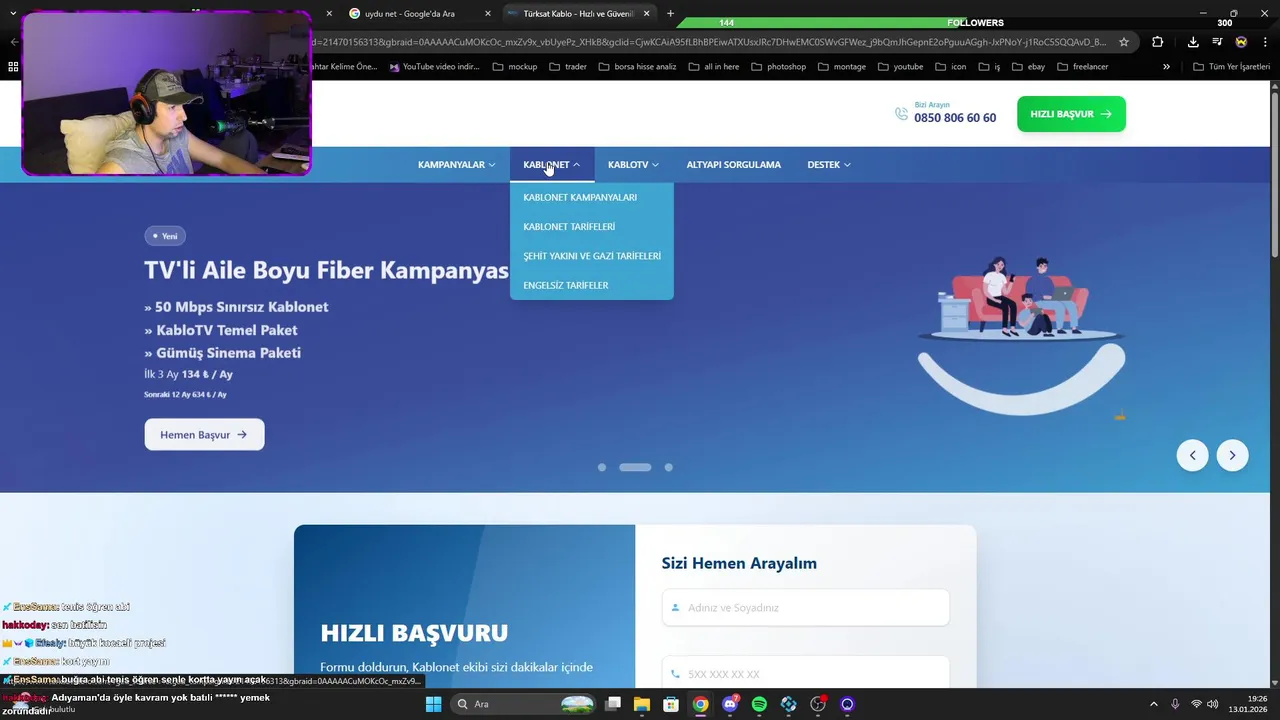
Task: Click the Chrome apps grid icon
Action: (13, 67)
